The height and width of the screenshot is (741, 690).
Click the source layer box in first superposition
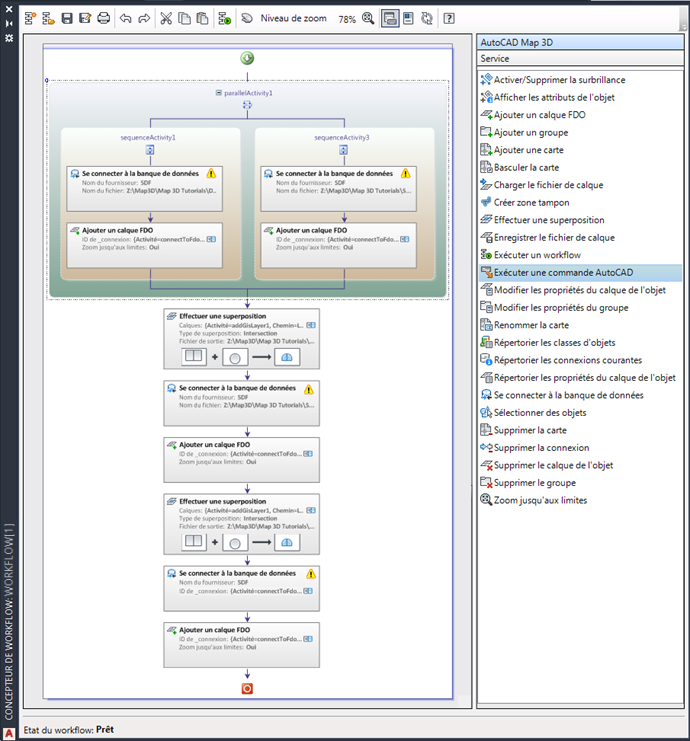point(194,357)
